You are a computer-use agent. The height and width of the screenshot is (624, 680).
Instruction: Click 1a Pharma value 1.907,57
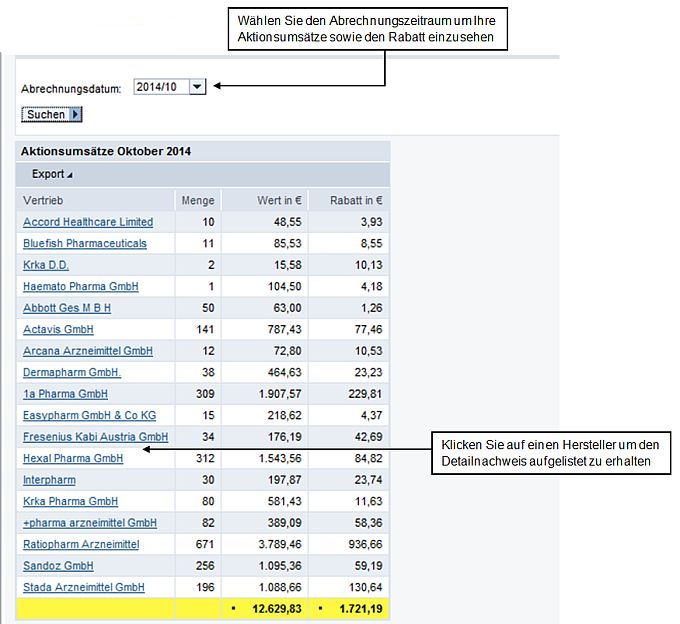pos(280,394)
